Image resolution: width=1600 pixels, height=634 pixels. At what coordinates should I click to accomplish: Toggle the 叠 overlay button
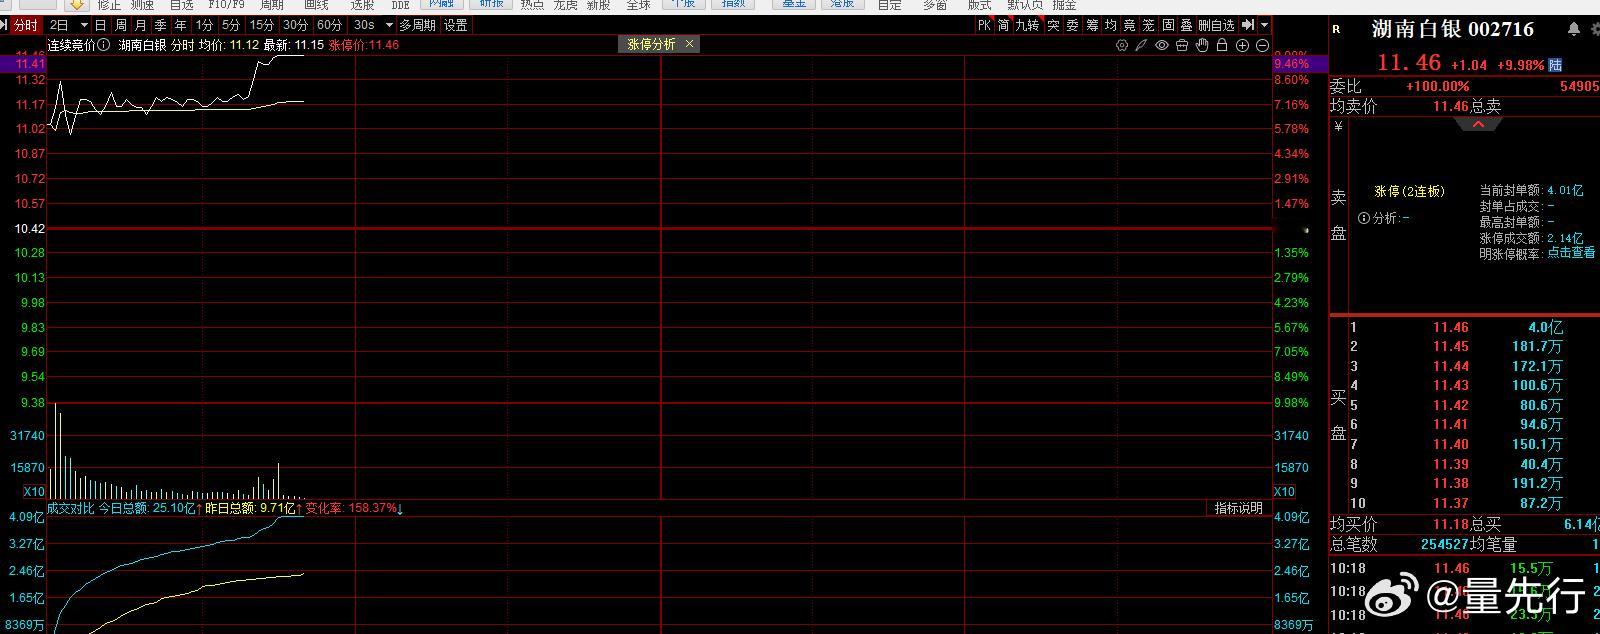pos(1186,25)
